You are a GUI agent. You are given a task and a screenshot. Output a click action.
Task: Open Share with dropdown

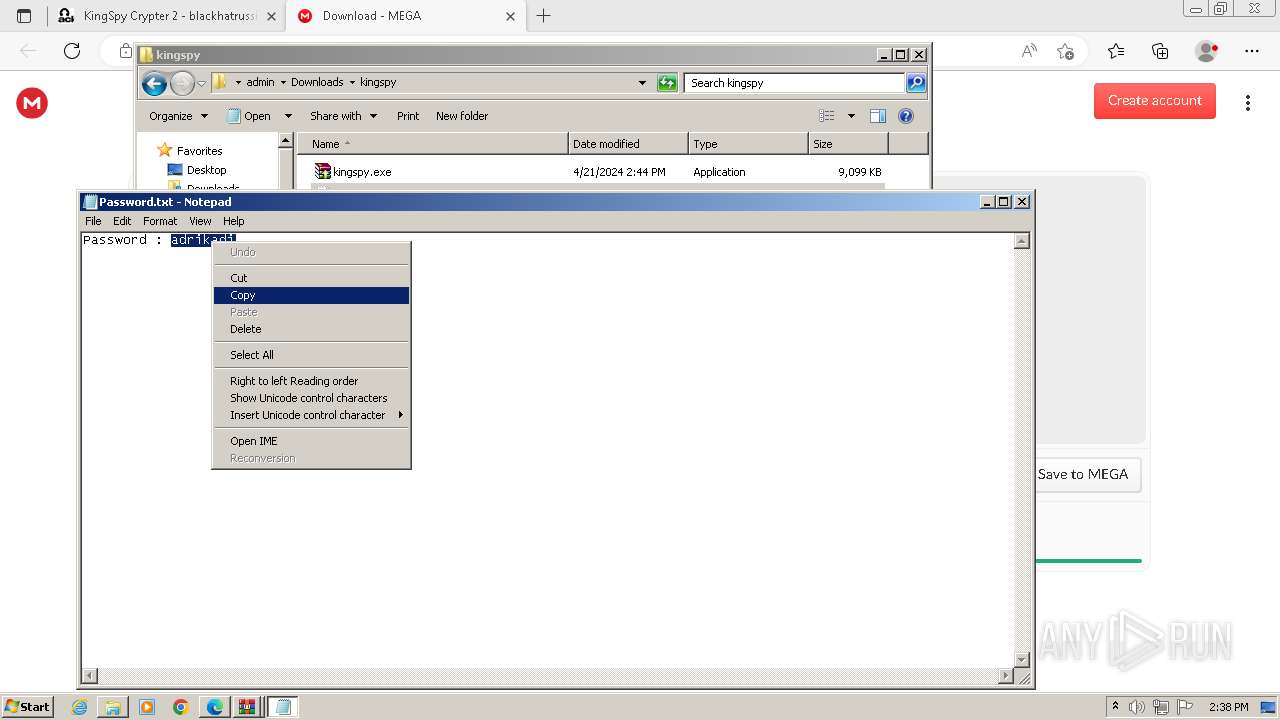tap(343, 116)
